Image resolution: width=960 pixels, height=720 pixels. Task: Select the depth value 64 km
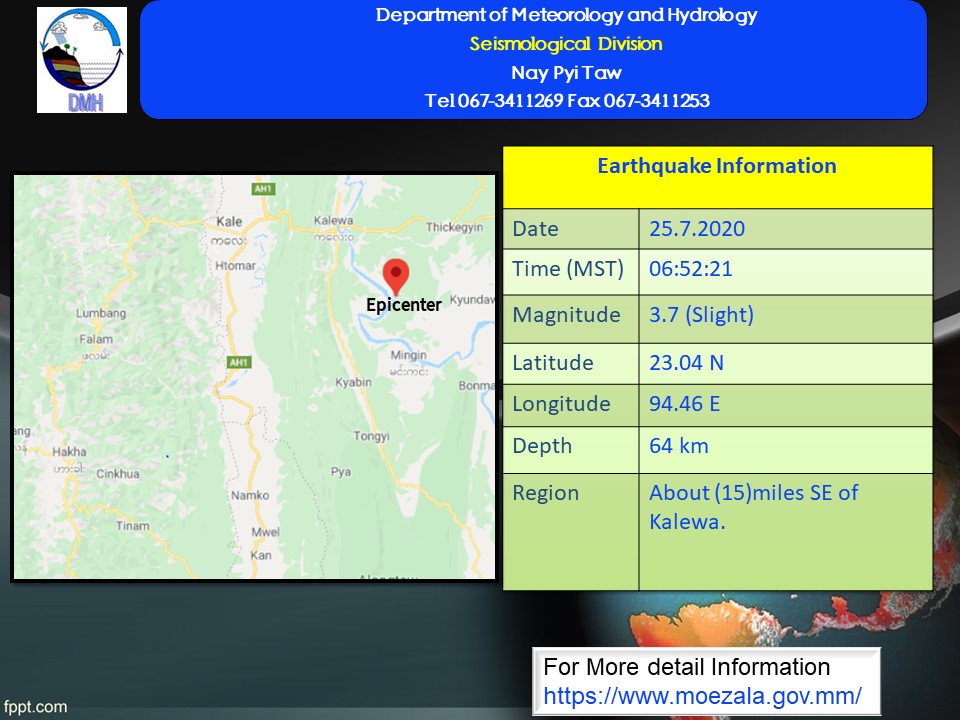point(679,446)
